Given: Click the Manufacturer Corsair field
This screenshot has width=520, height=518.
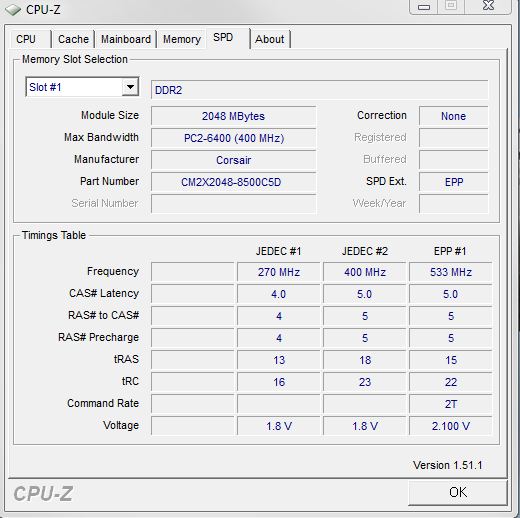Looking at the screenshot, I should [233, 160].
